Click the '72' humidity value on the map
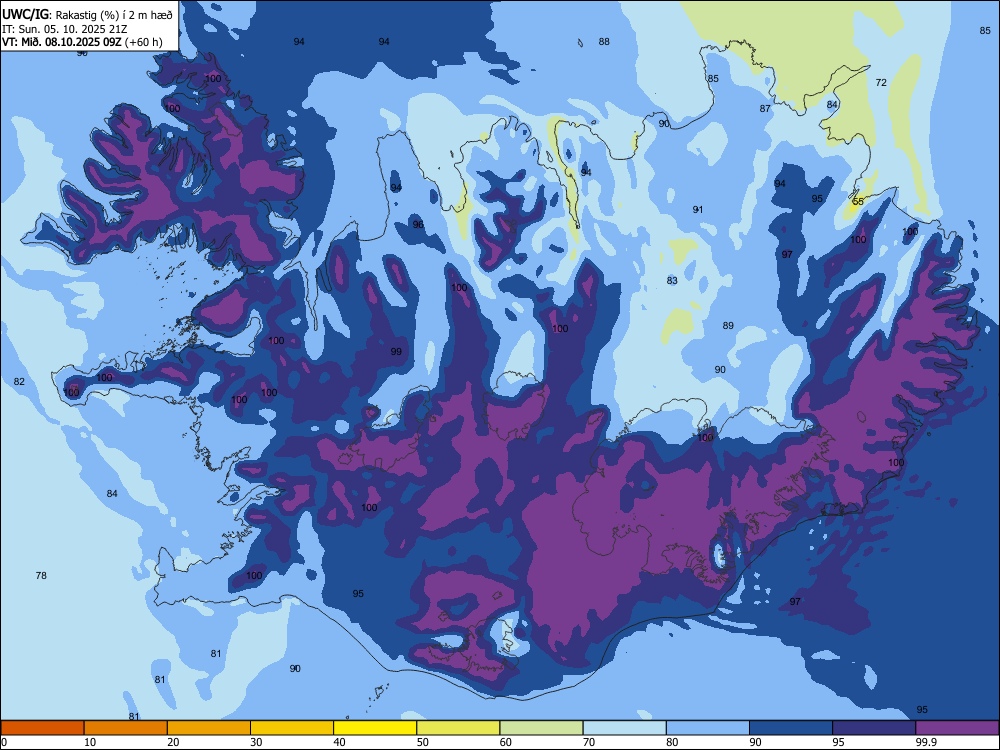 [x=881, y=82]
